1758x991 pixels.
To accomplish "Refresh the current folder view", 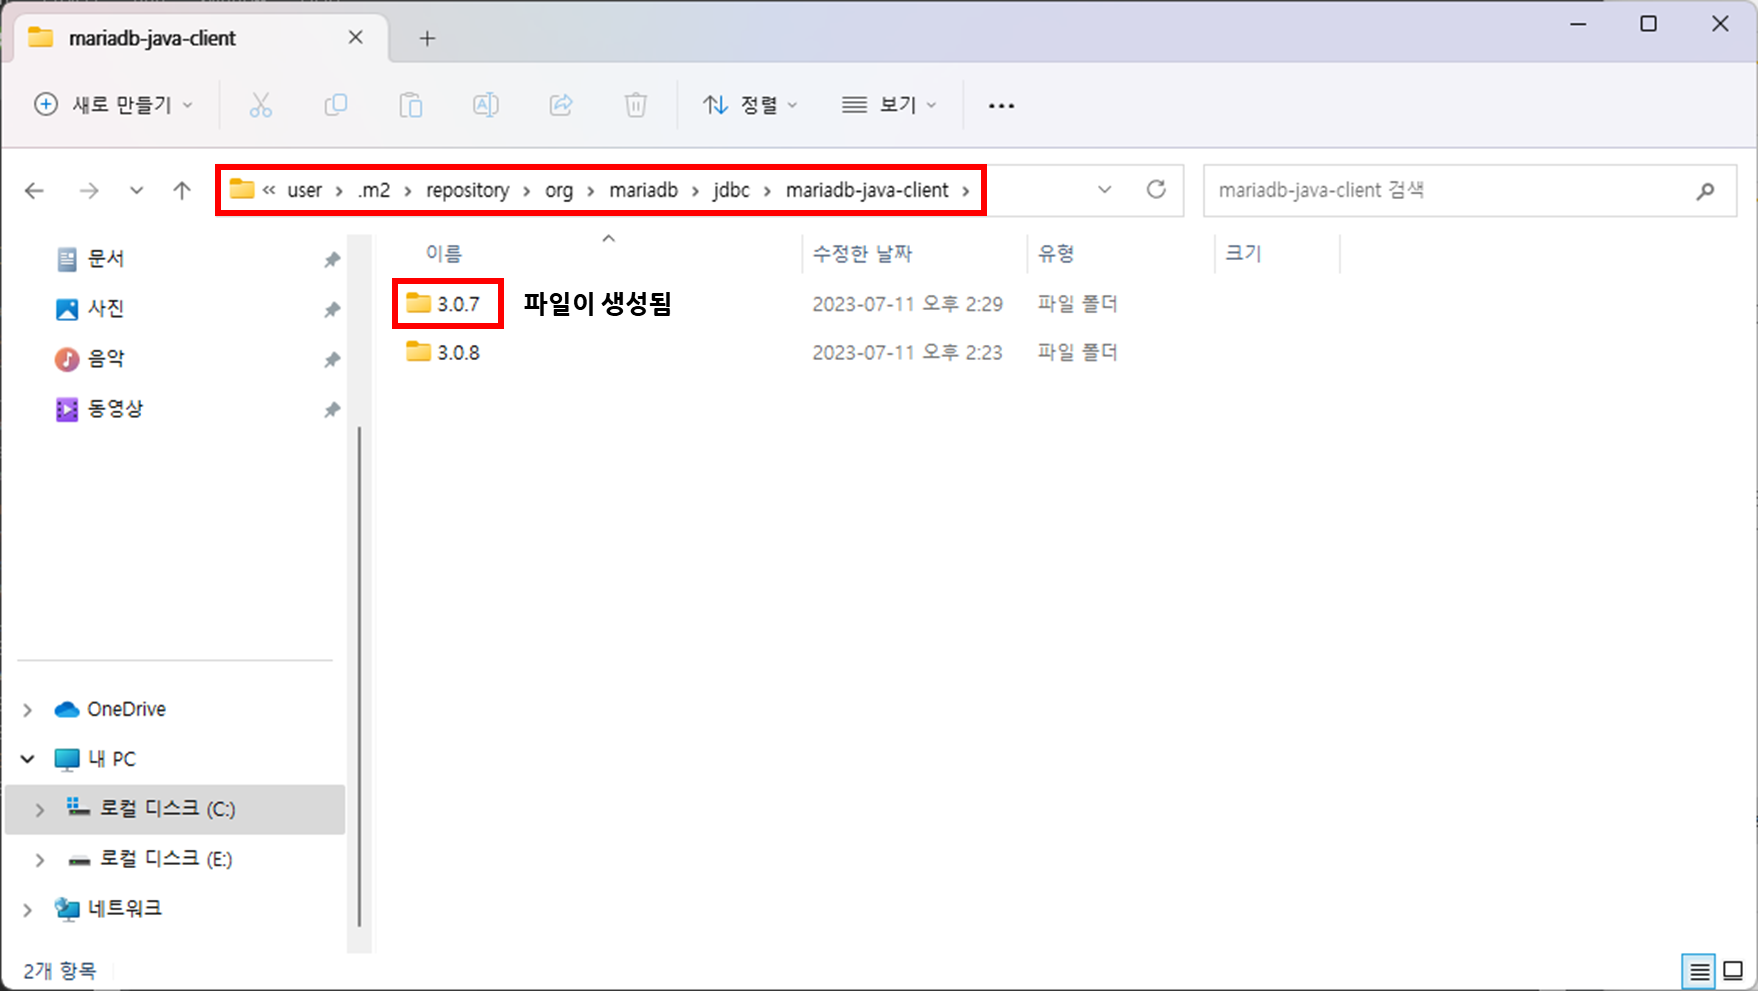I will (x=1156, y=189).
